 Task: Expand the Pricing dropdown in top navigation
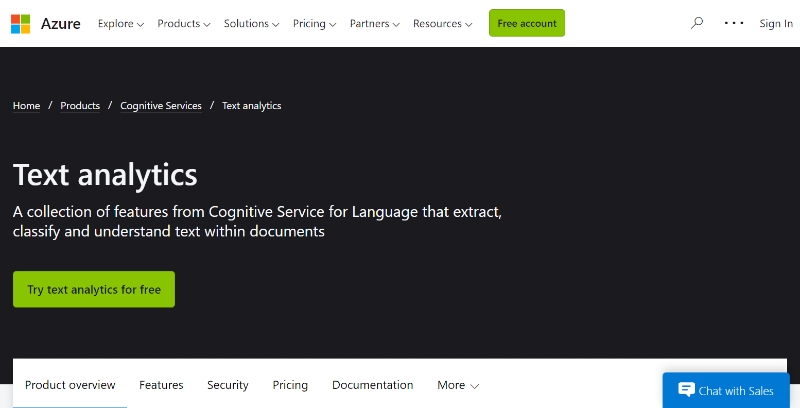[x=314, y=23]
